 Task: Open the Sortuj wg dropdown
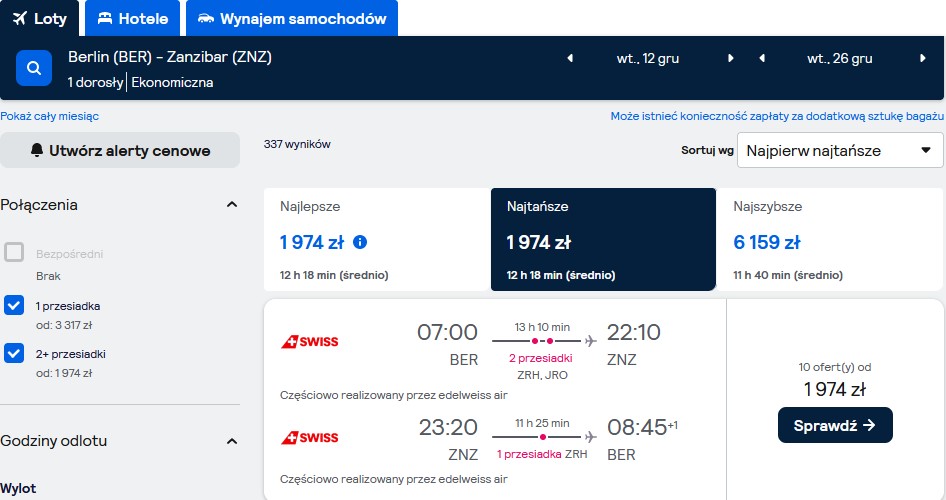click(x=840, y=150)
